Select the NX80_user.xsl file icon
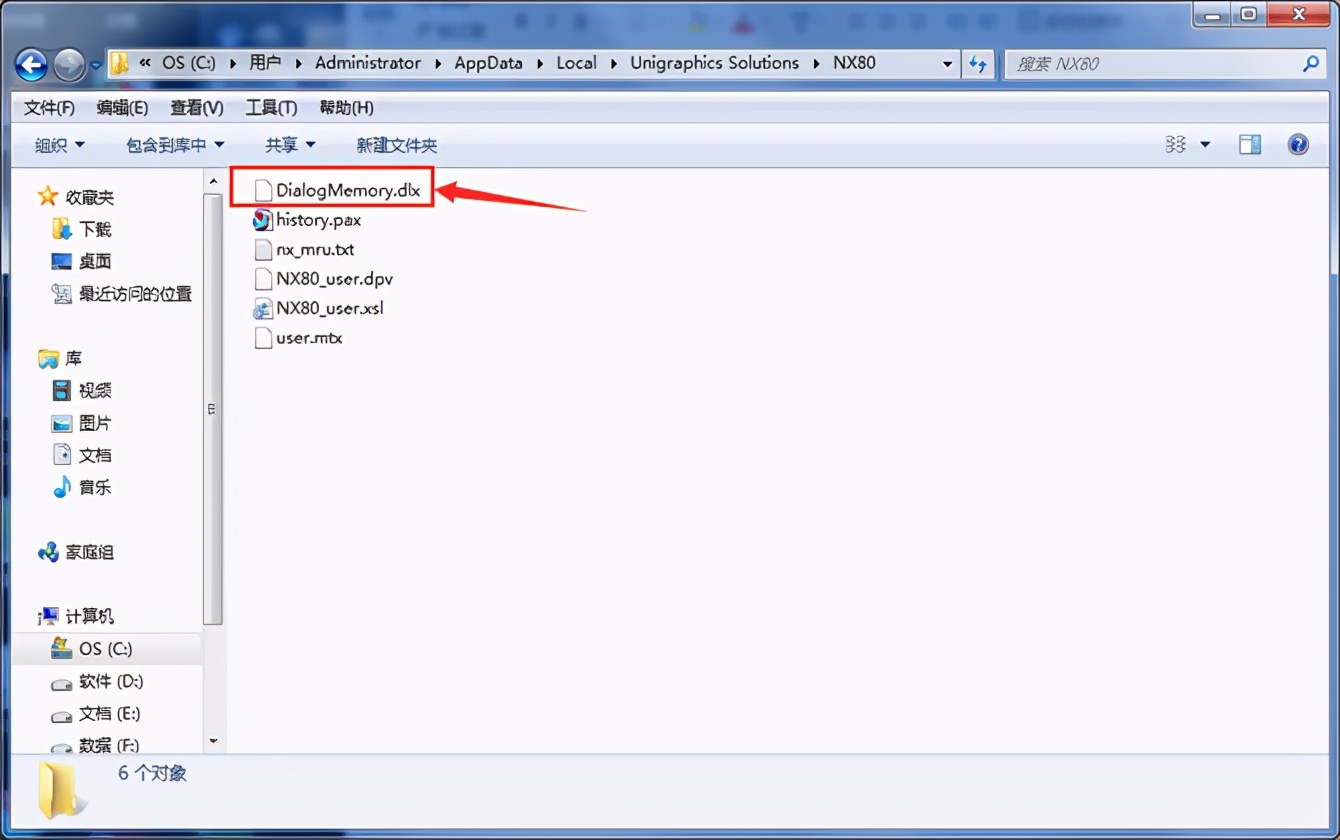The height and width of the screenshot is (840, 1340). pos(263,308)
